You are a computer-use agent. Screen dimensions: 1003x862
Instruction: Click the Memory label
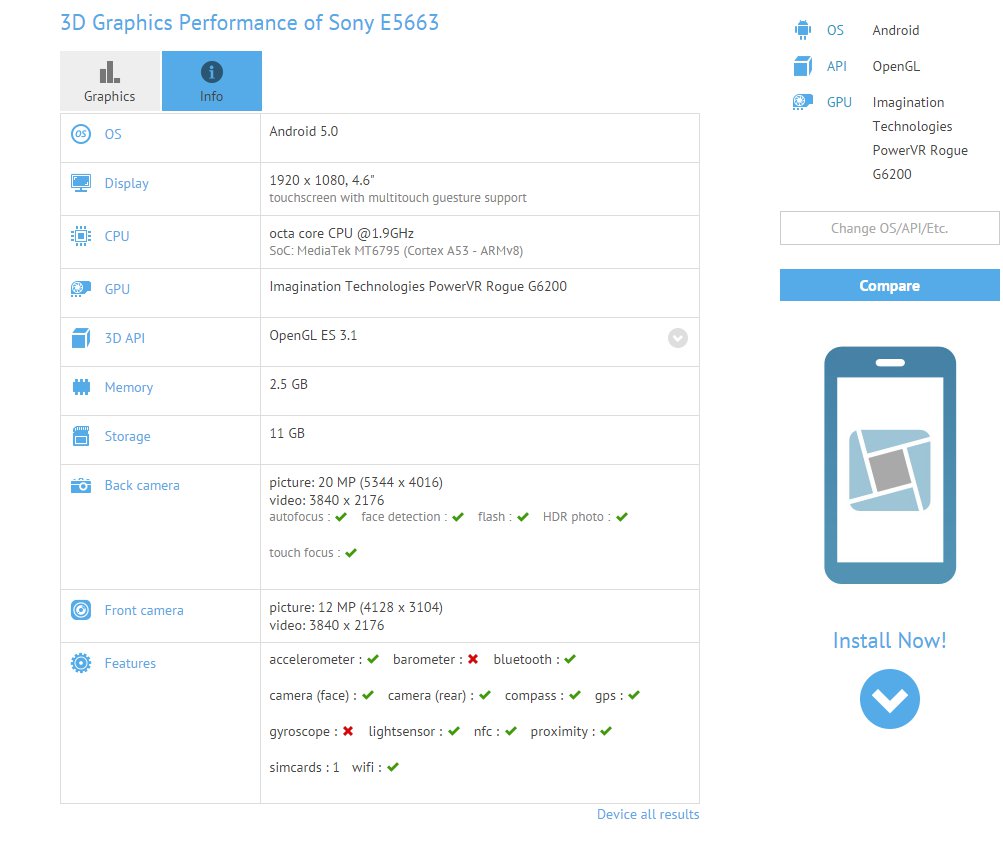click(129, 388)
